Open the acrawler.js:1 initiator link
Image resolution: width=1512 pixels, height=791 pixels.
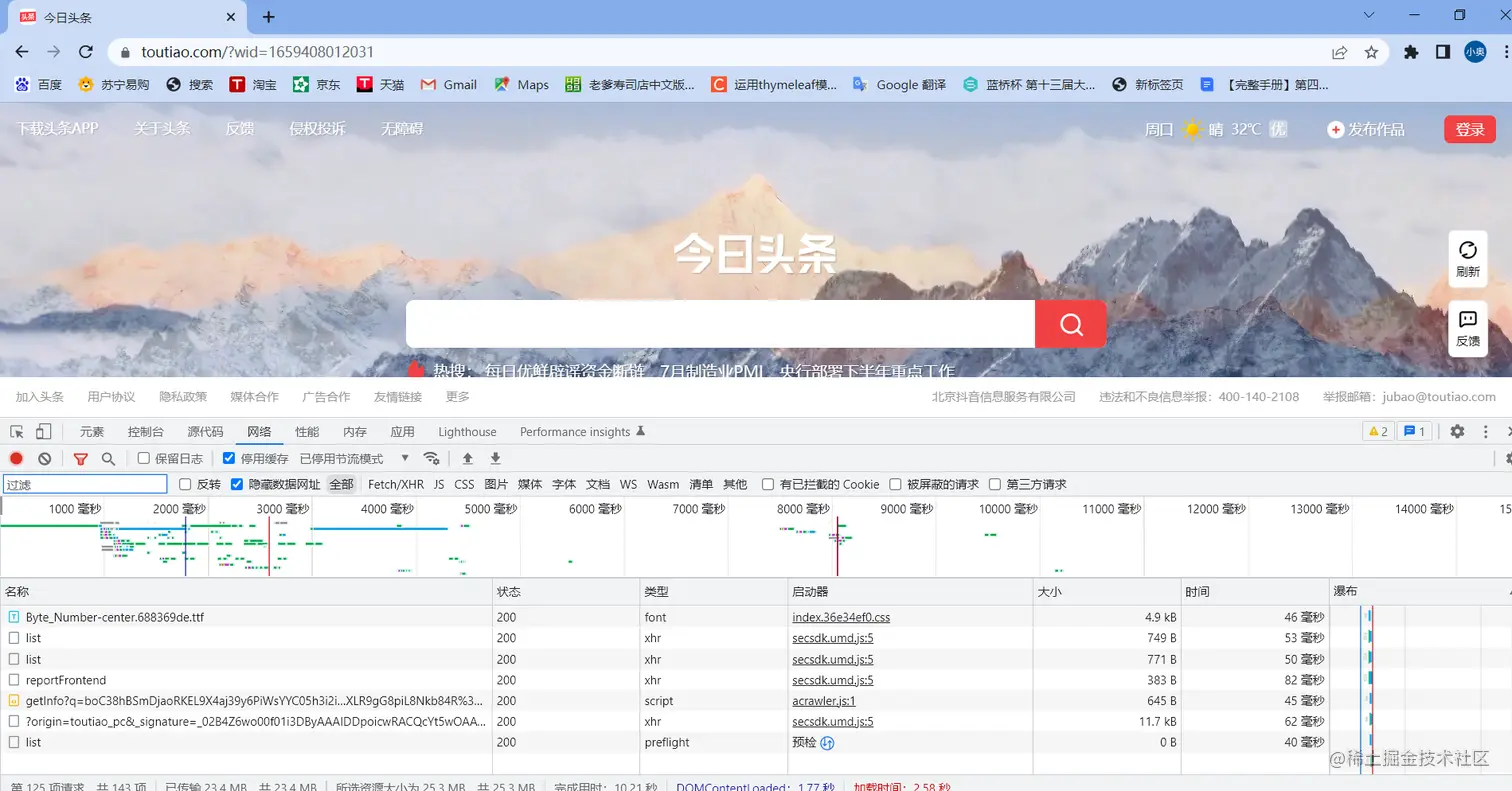pos(824,701)
